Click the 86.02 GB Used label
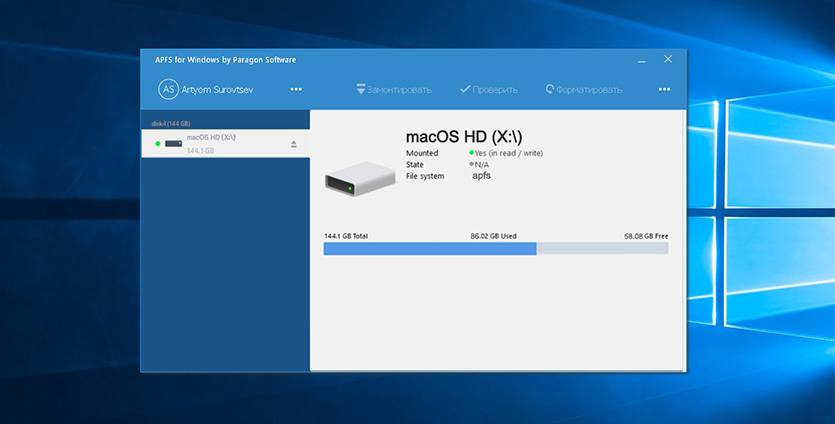Image resolution: width=835 pixels, height=424 pixels. [493, 236]
